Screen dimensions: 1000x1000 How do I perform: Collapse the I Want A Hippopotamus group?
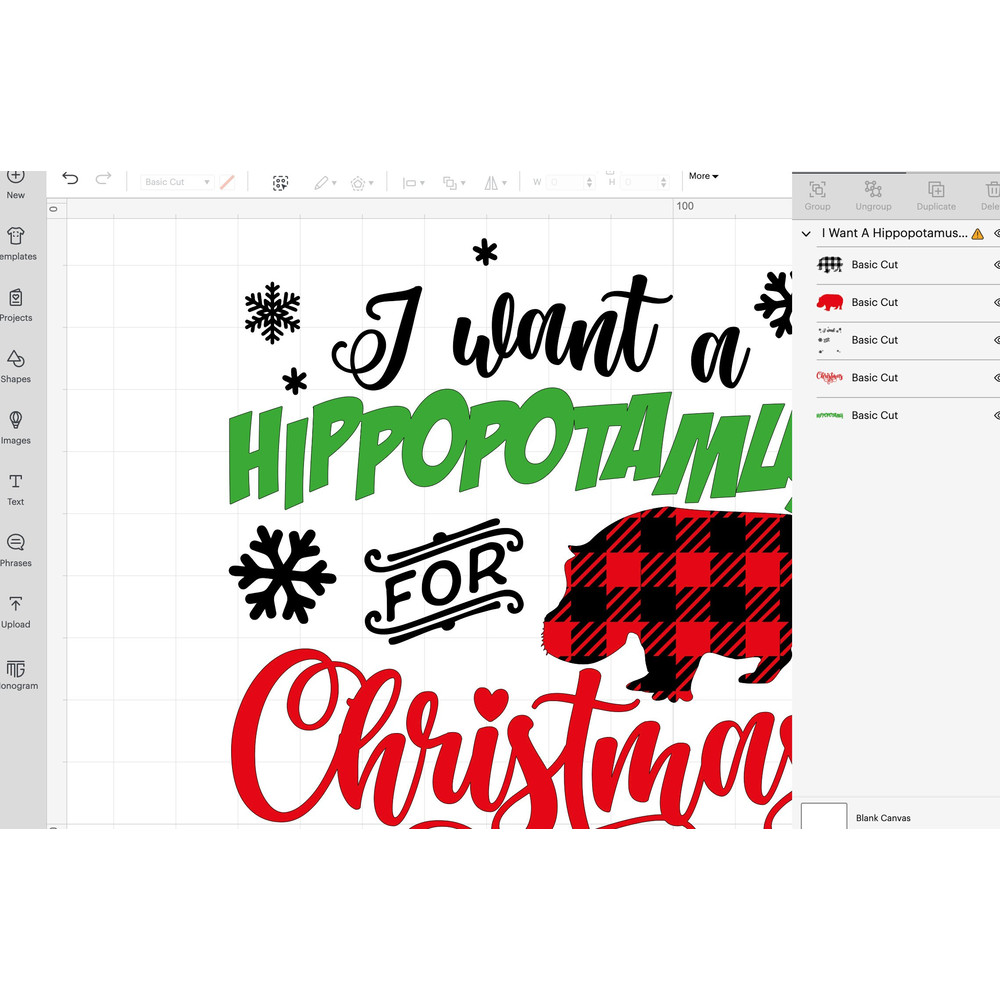(x=806, y=233)
